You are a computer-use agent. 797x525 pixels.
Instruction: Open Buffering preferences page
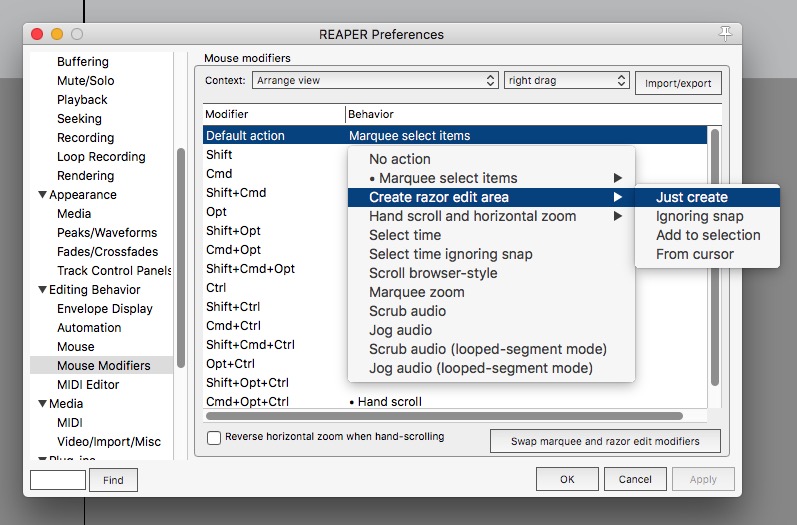(x=83, y=61)
